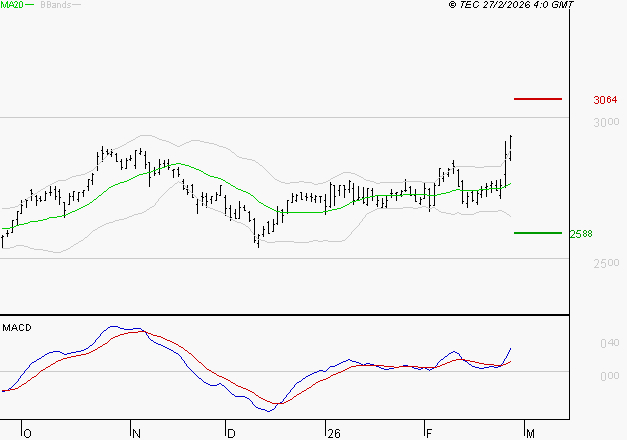
Task: Click the 3000 price axis label
Action: [x=606, y=122]
